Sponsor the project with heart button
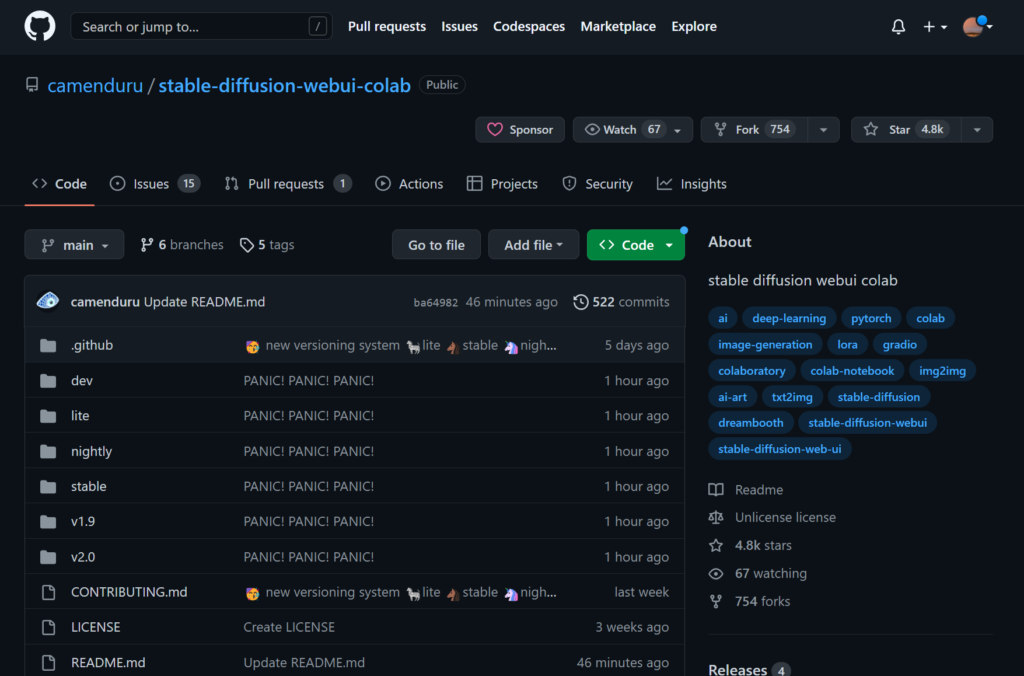This screenshot has width=1024, height=676. pos(520,130)
